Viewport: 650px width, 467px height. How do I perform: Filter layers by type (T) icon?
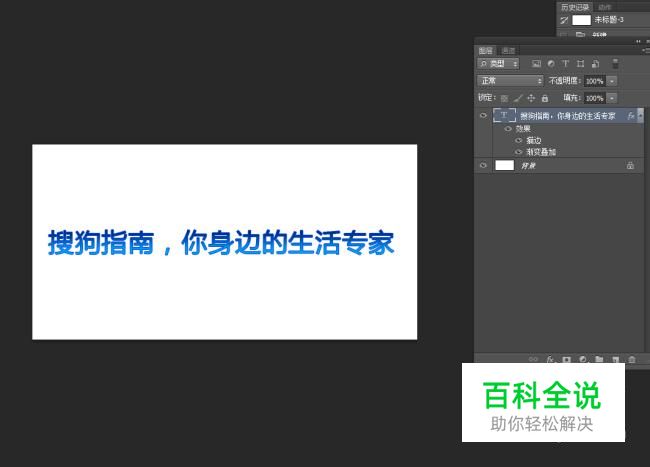point(565,64)
